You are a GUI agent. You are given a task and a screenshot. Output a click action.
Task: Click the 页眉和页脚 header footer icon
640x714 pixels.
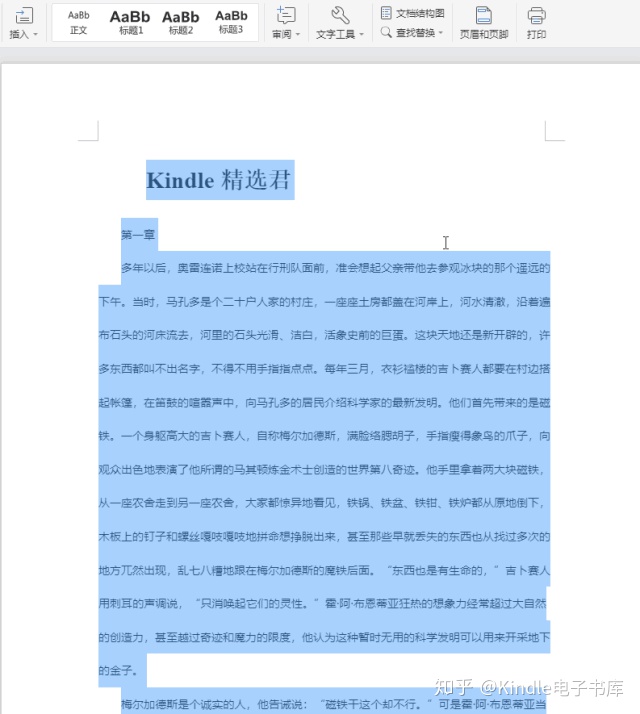click(483, 15)
